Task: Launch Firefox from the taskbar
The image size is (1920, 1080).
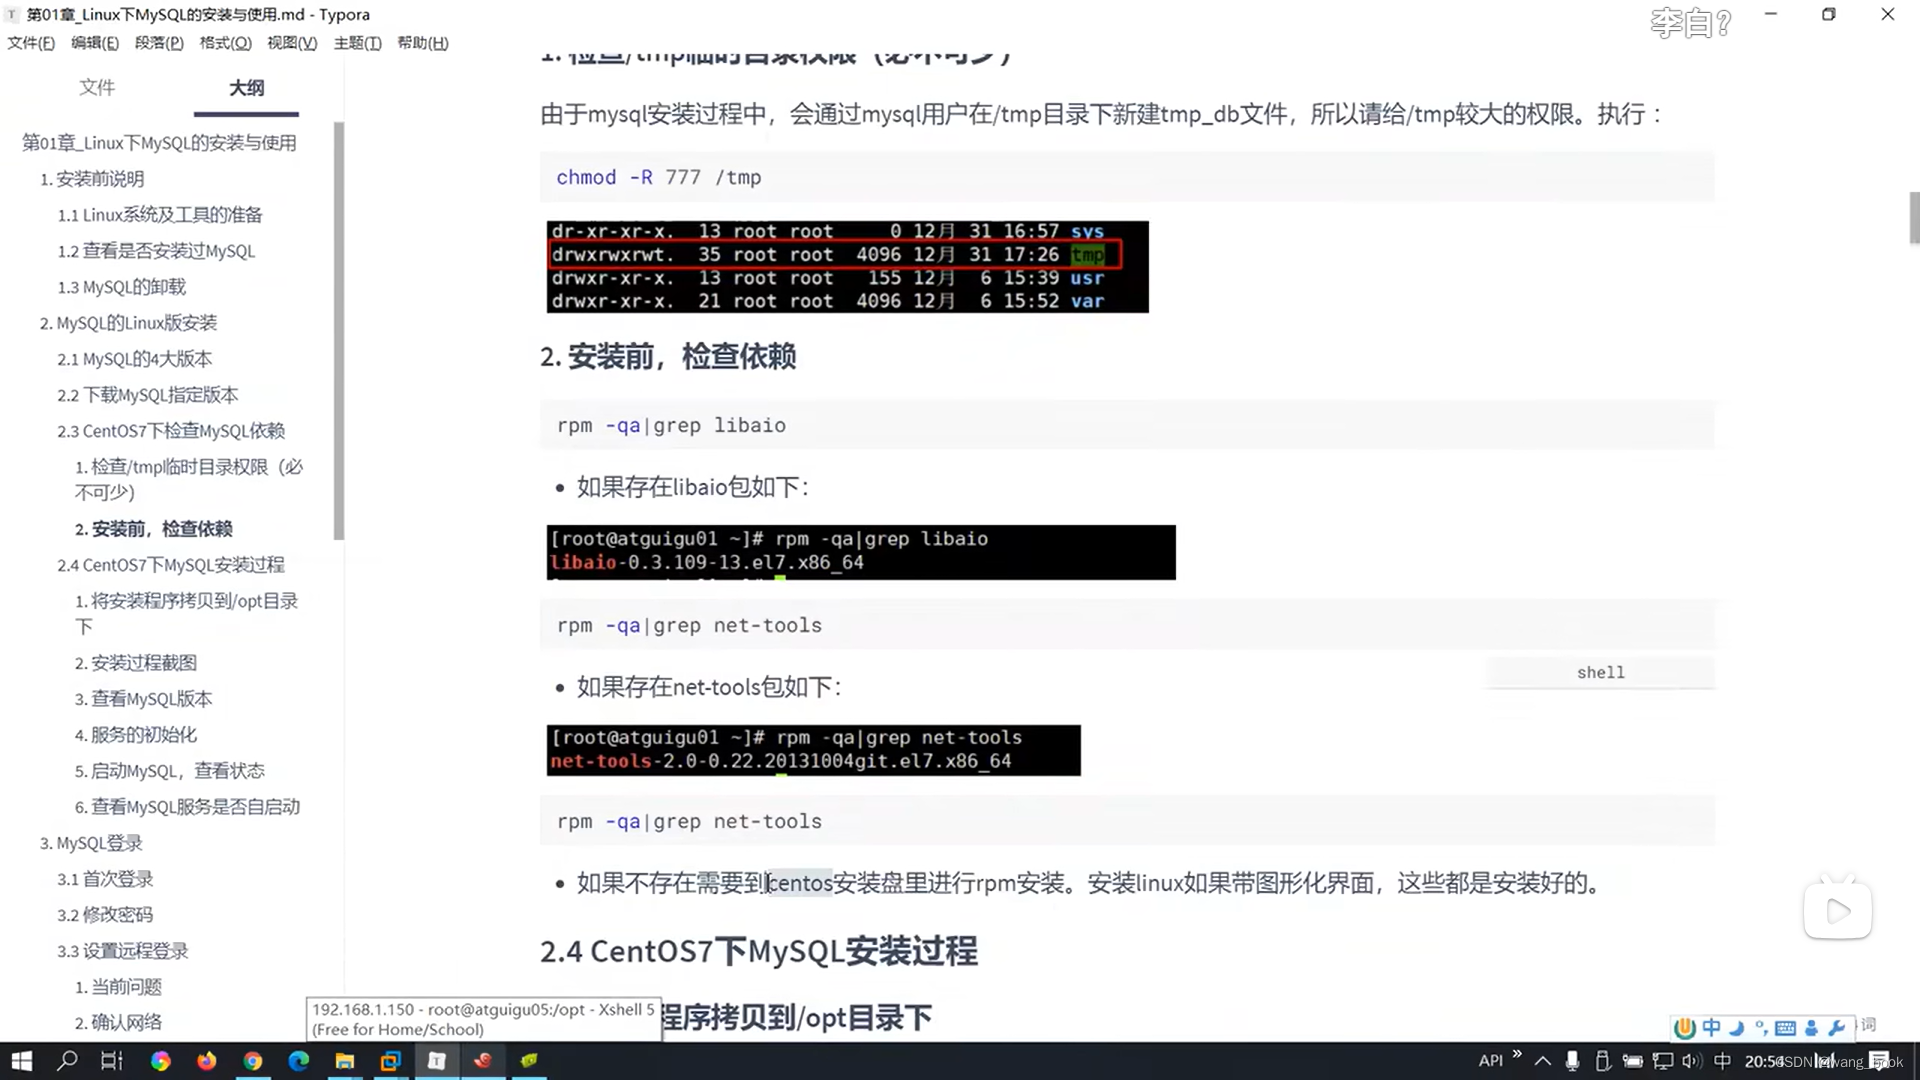Action: pos(207,1061)
